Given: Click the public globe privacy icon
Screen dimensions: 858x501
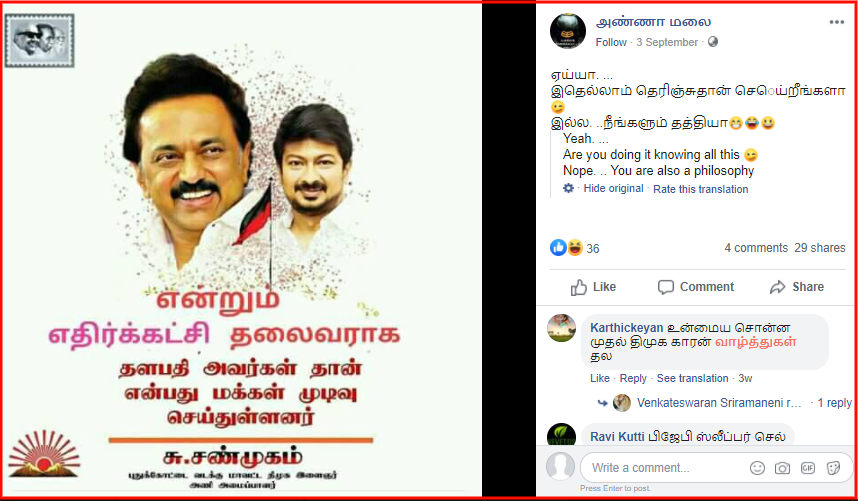Looking at the screenshot, I should (712, 42).
